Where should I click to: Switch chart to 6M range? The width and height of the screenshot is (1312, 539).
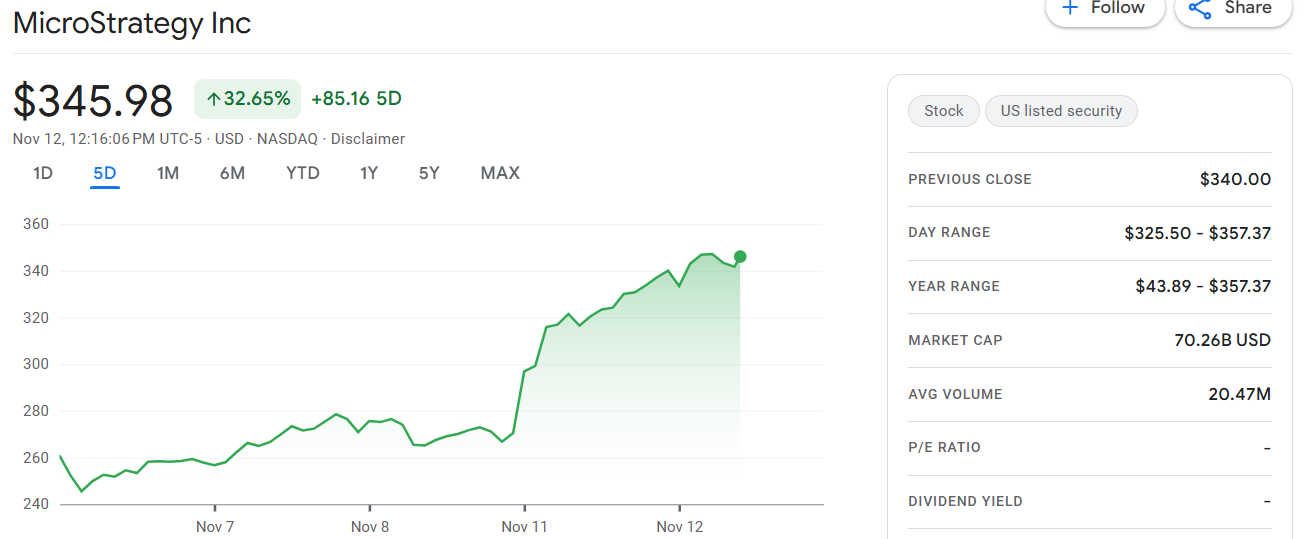coord(232,173)
